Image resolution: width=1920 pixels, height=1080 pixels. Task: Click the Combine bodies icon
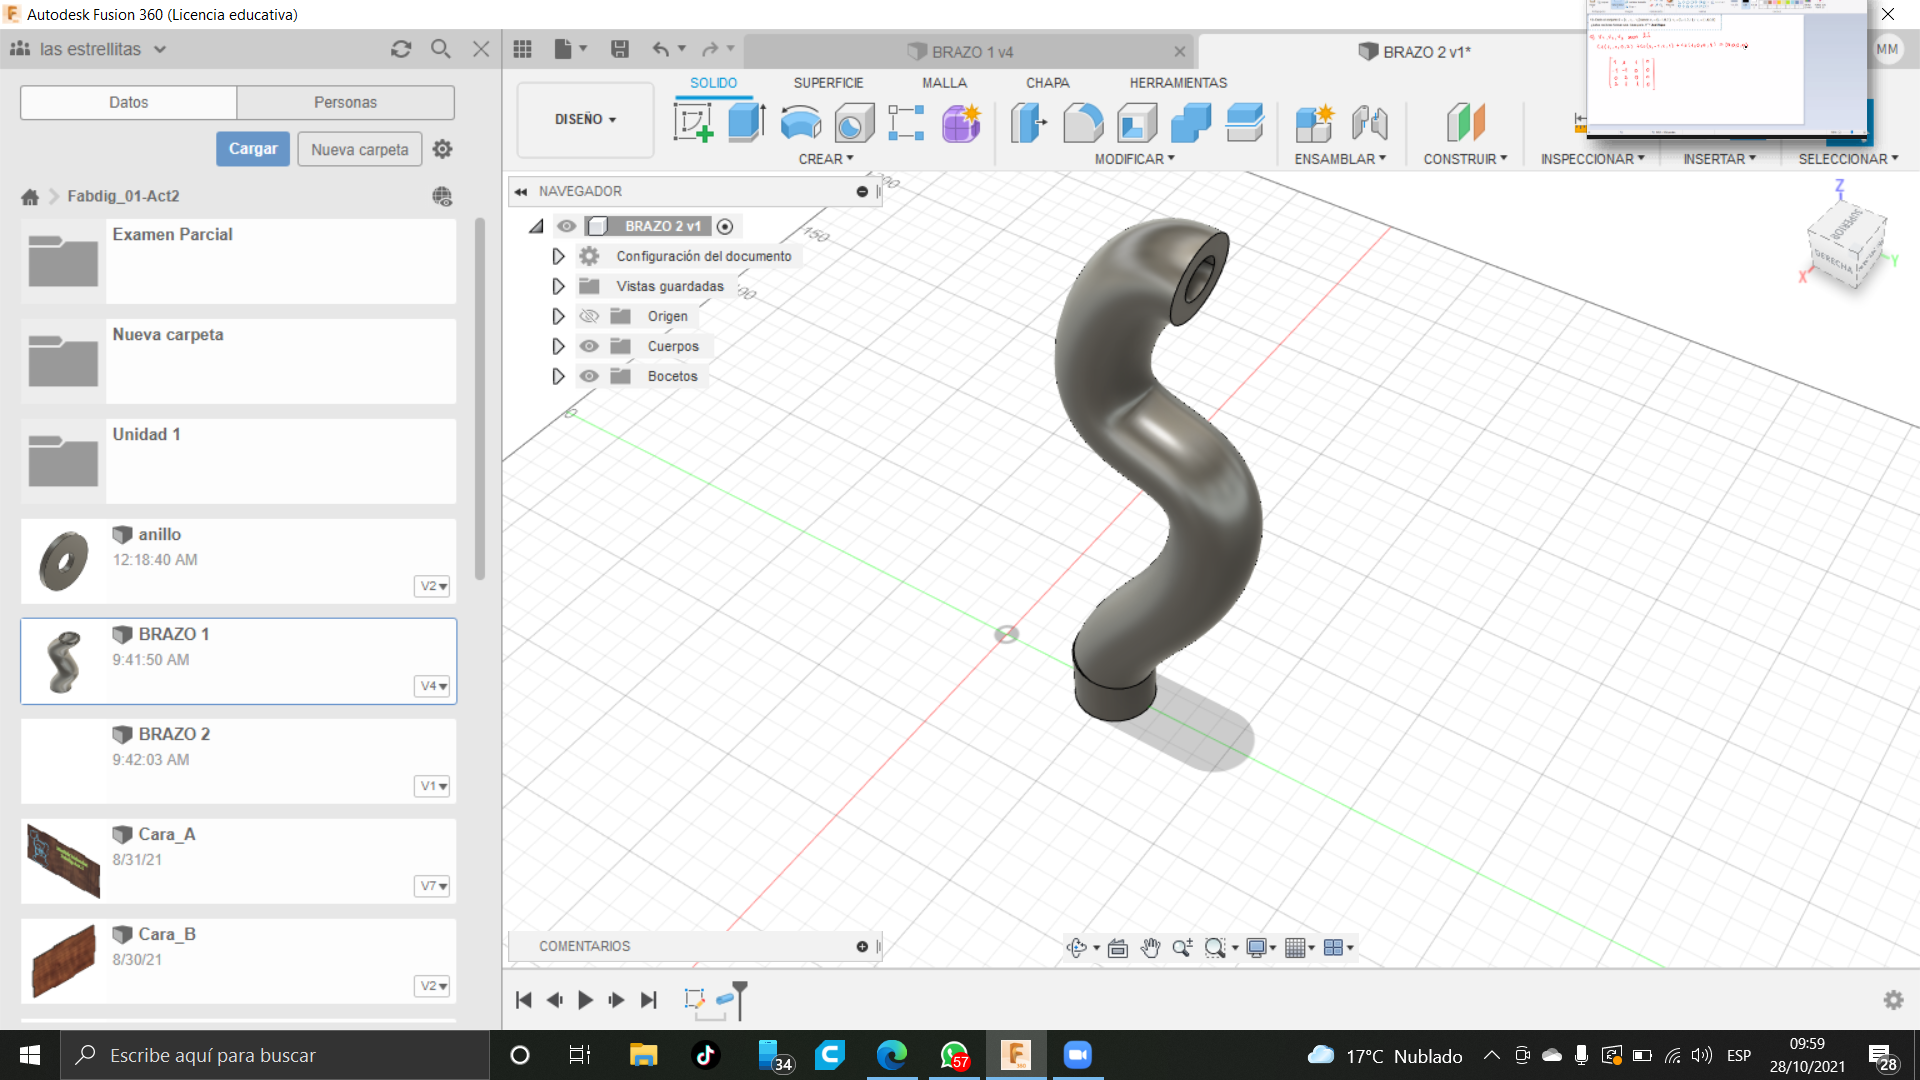click(x=1190, y=123)
